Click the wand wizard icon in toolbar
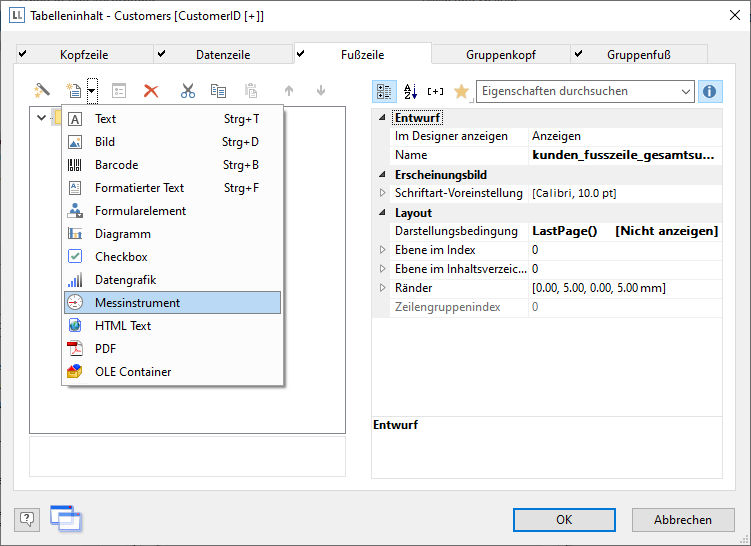The image size is (751, 546). tap(43, 91)
